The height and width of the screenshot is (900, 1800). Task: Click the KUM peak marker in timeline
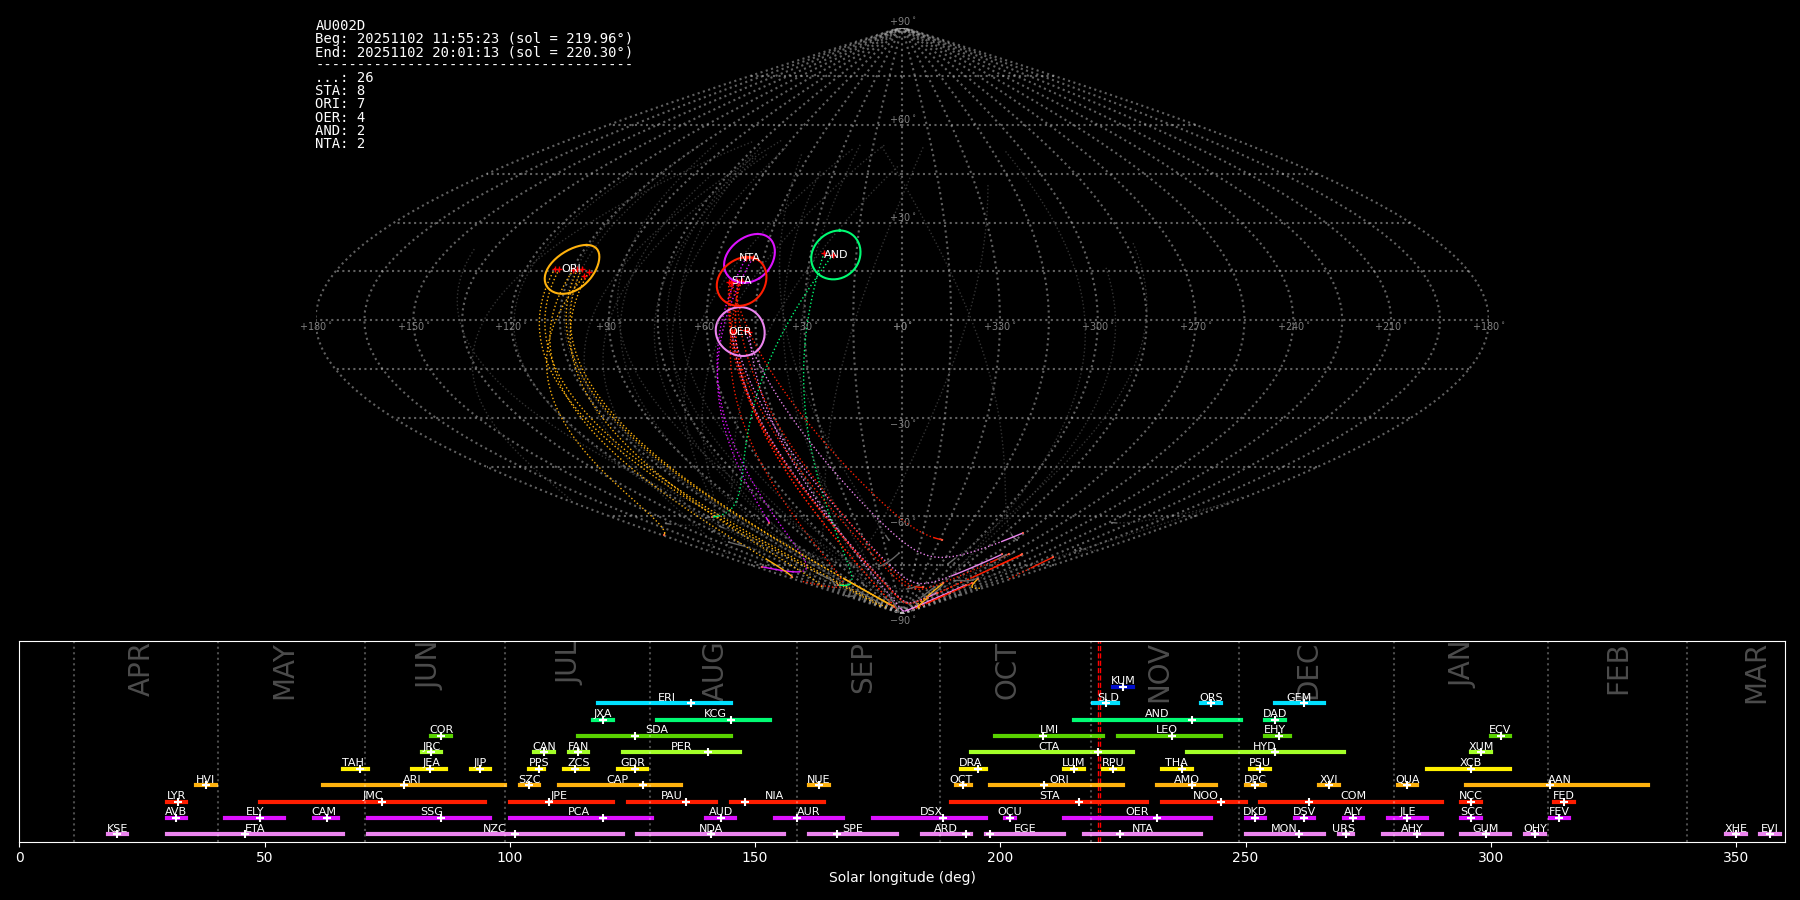click(1122, 687)
